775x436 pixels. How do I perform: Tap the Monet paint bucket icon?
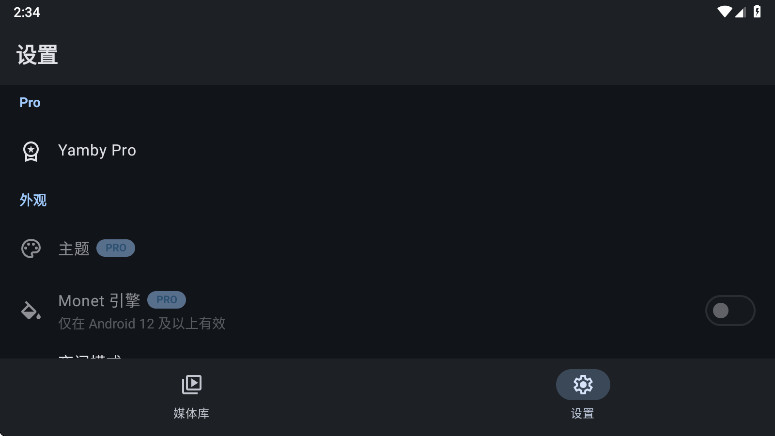[x=31, y=310]
